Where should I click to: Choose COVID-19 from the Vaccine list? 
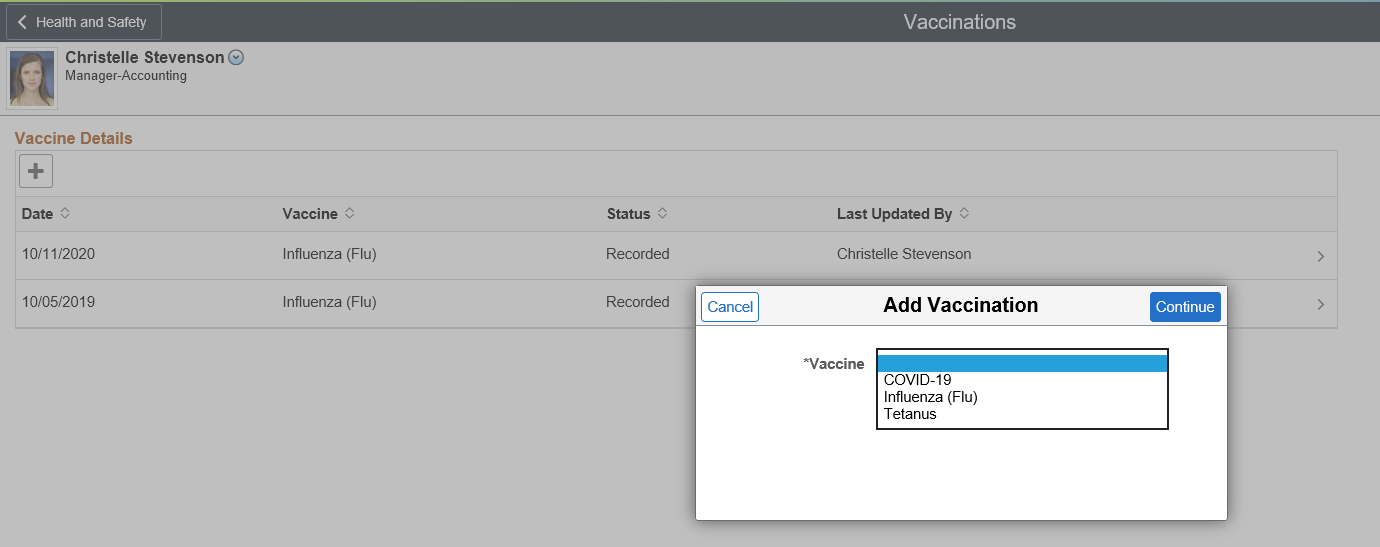coord(917,380)
